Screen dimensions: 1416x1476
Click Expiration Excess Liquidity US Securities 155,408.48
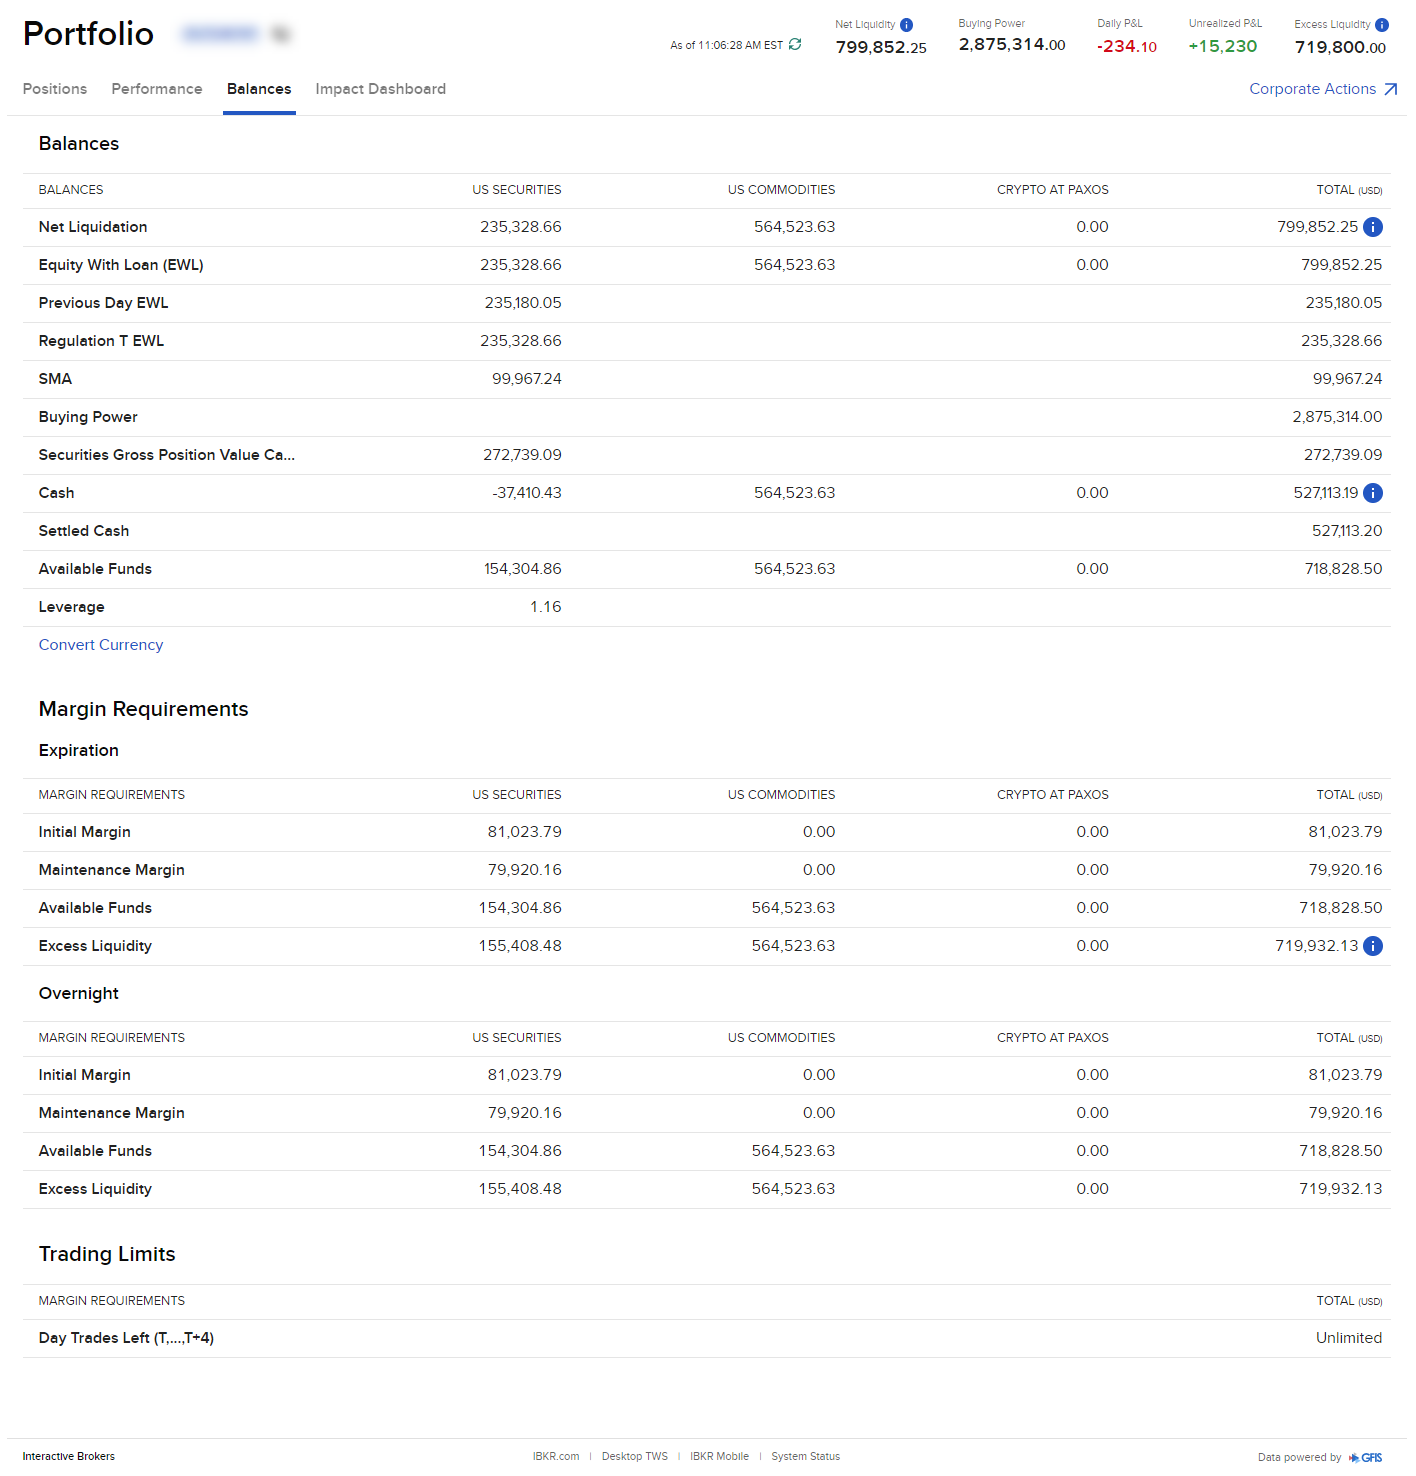[x=520, y=946]
